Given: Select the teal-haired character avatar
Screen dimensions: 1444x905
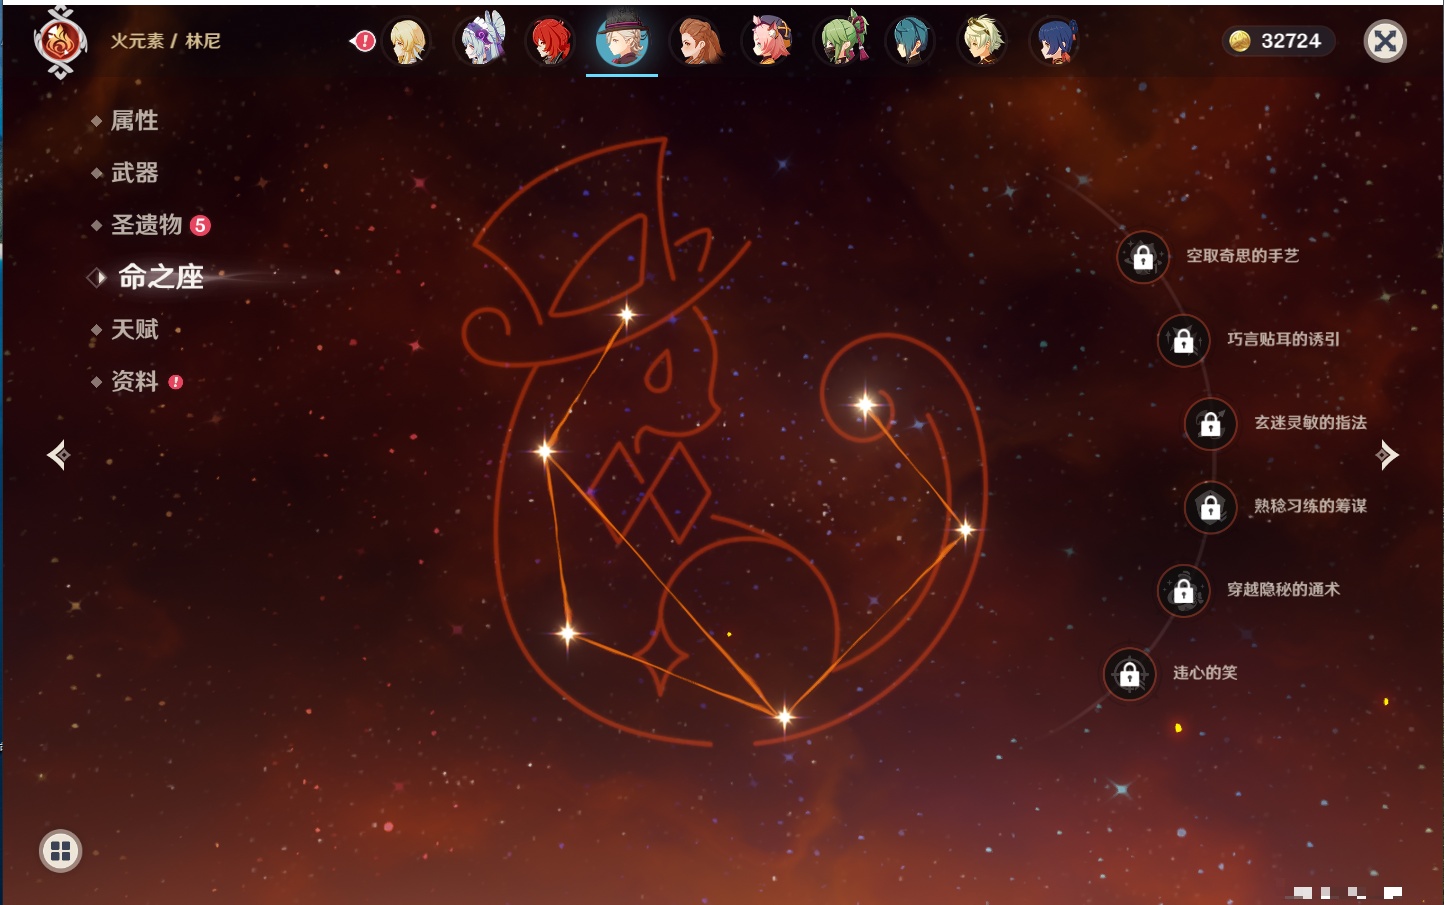Looking at the screenshot, I should click(910, 41).
